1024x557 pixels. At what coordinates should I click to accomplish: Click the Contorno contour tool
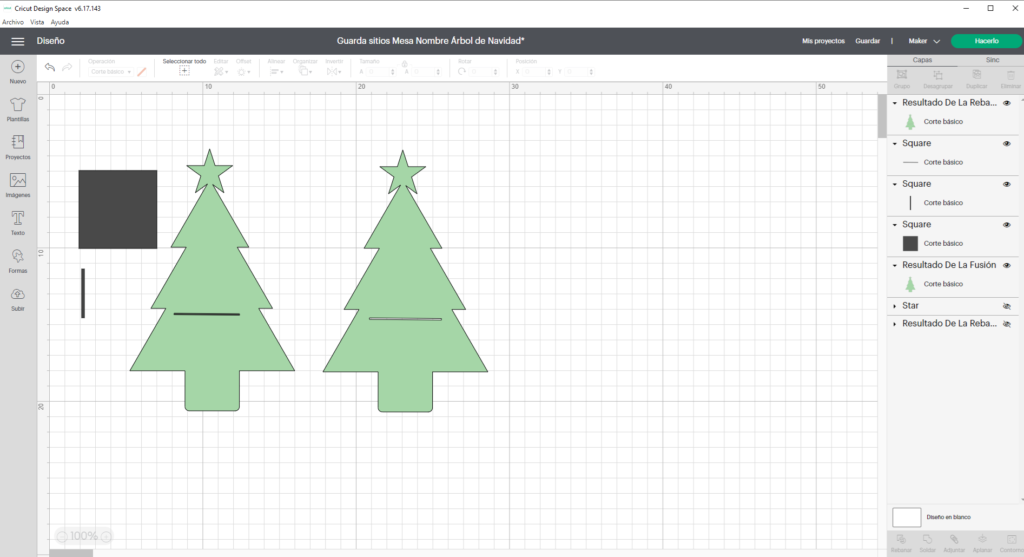(x=1011, y=543)
